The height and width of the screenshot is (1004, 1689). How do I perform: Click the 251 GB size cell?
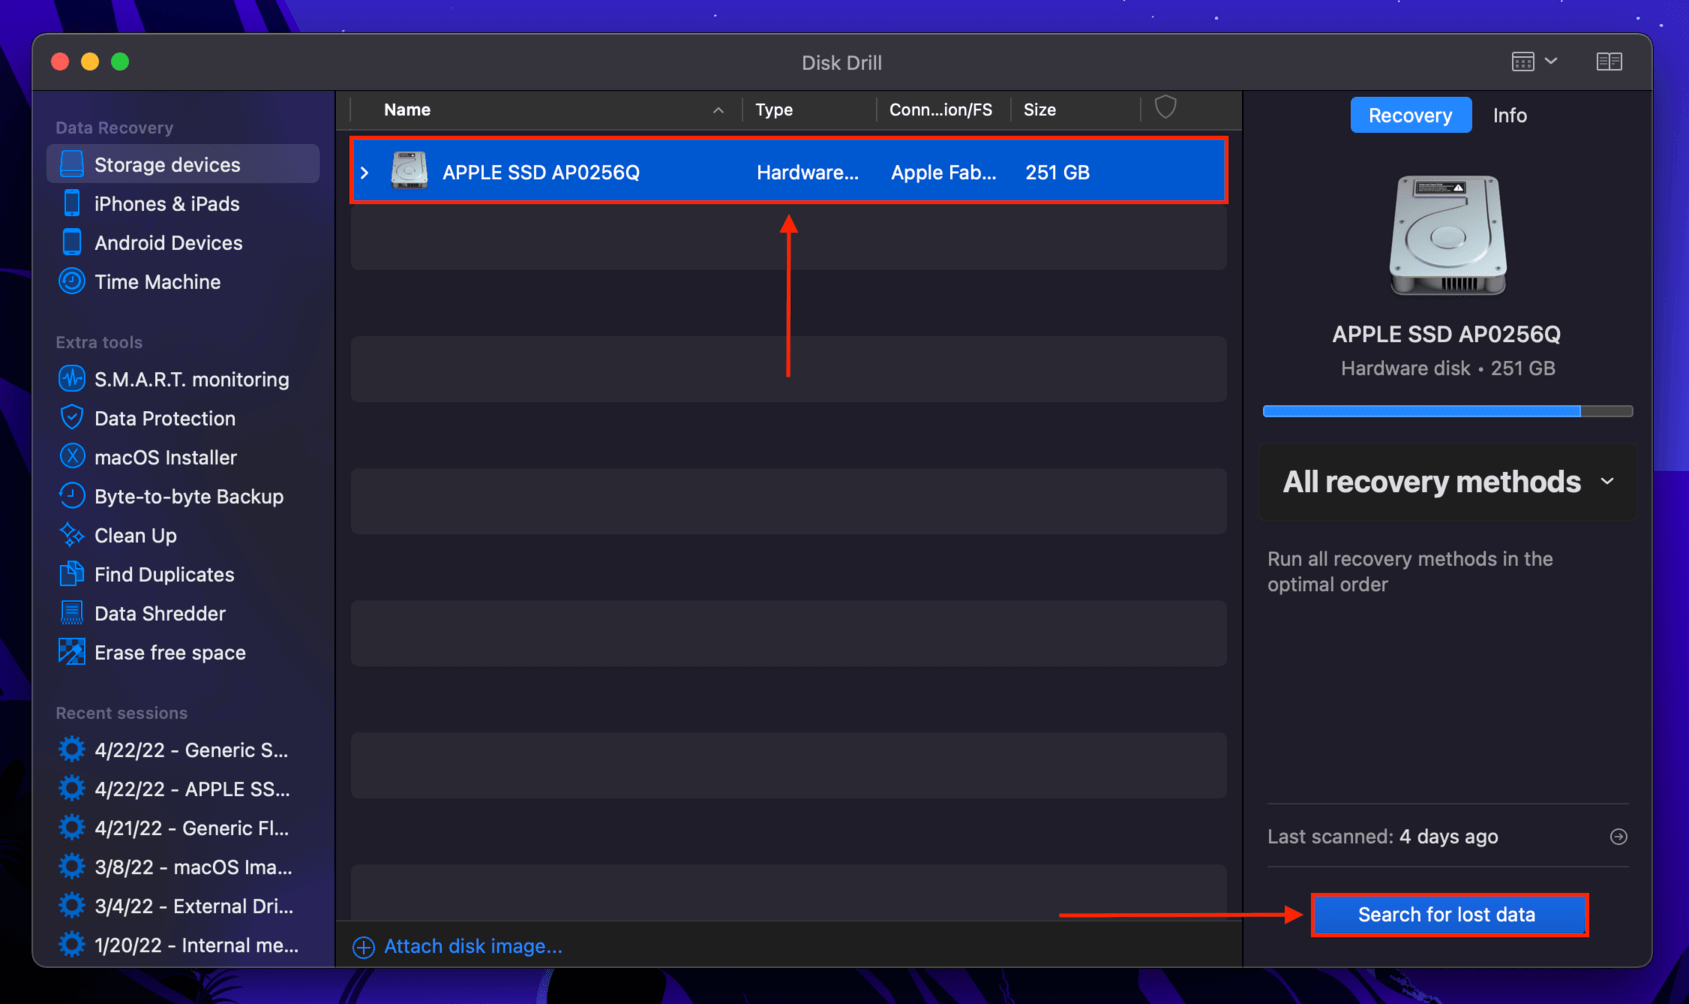point(1057,172)
